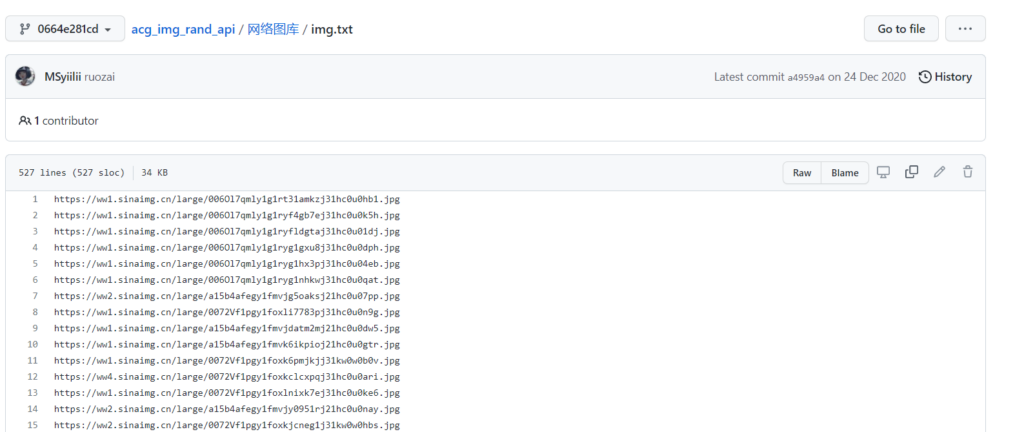This screenshot has height=432, width=1024.
Task: Copy raw contents icon
Action: (911, 172)
